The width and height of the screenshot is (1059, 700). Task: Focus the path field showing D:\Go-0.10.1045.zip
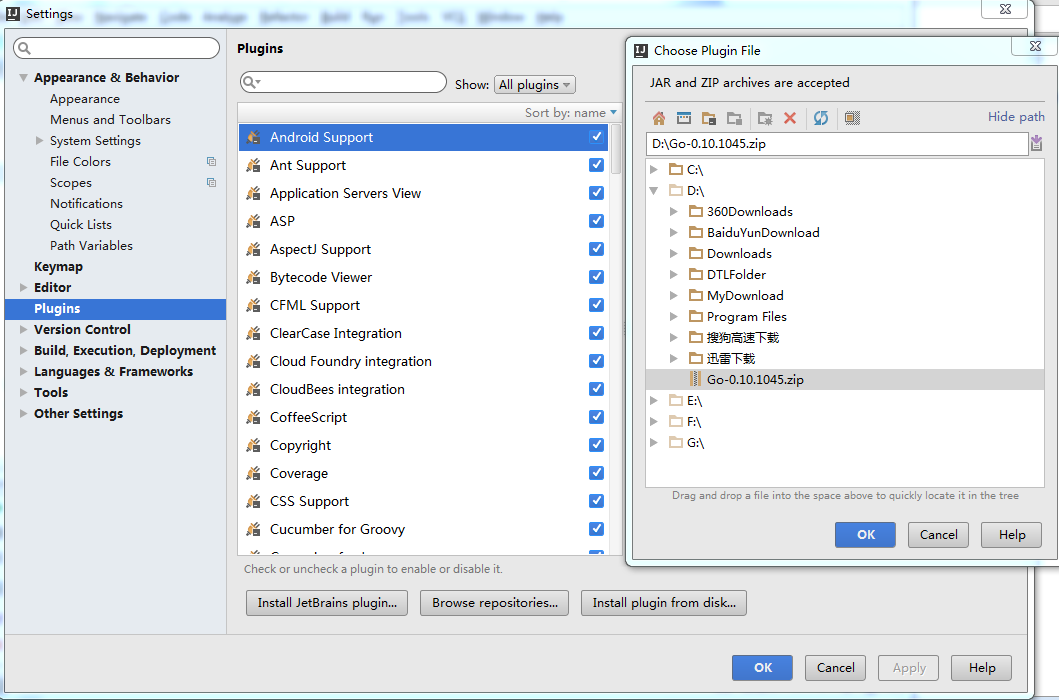(x=837, y=144)
